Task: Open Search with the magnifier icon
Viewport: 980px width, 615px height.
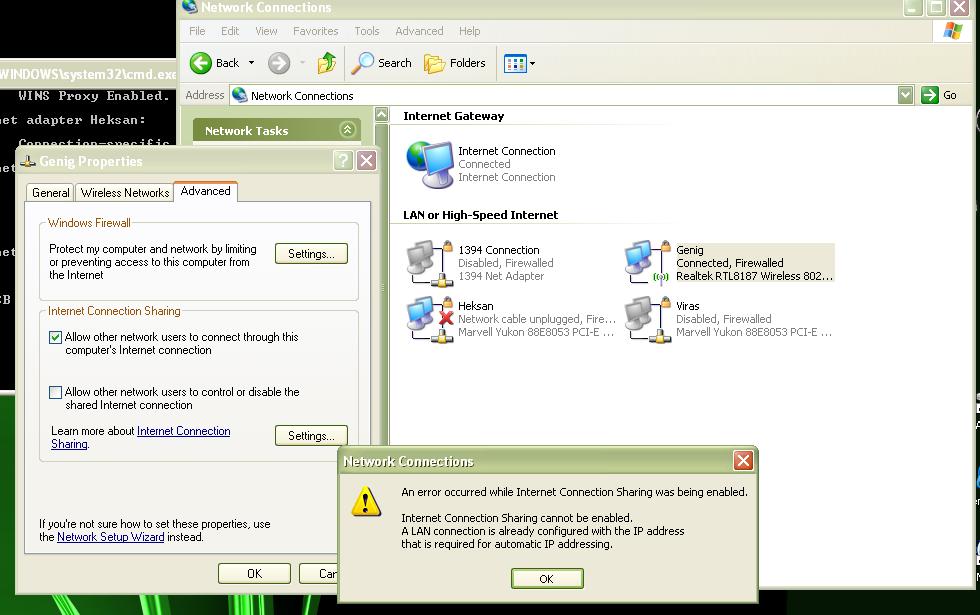Action: click(362, 63)
